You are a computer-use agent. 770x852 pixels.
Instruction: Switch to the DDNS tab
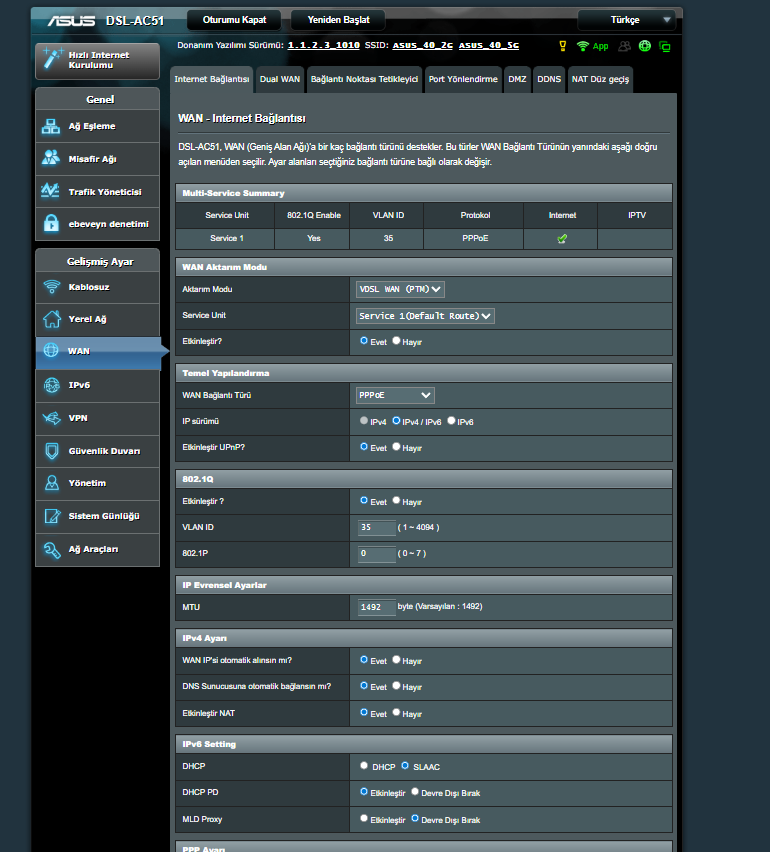(x=549, y=79)
